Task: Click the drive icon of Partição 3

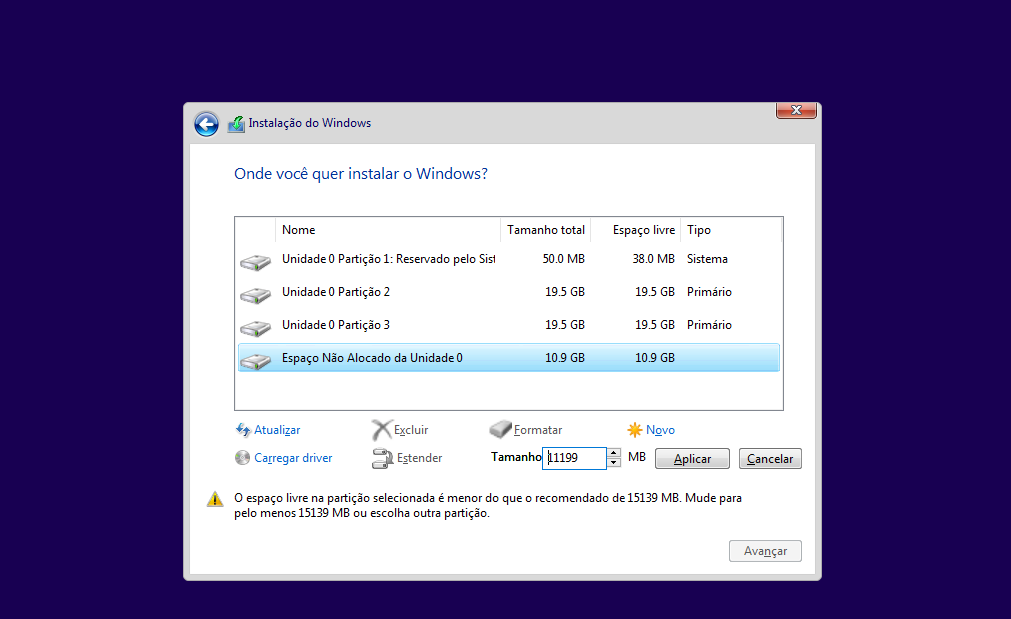Action: [x=255, y=328]
